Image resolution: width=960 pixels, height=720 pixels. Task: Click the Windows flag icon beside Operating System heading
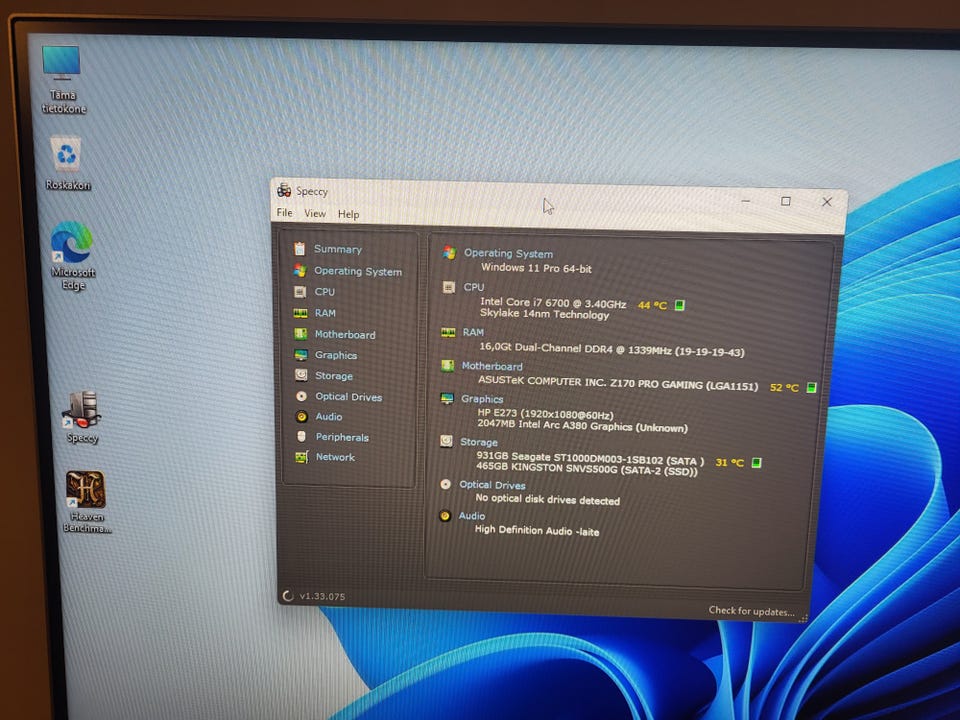[449, 252]
